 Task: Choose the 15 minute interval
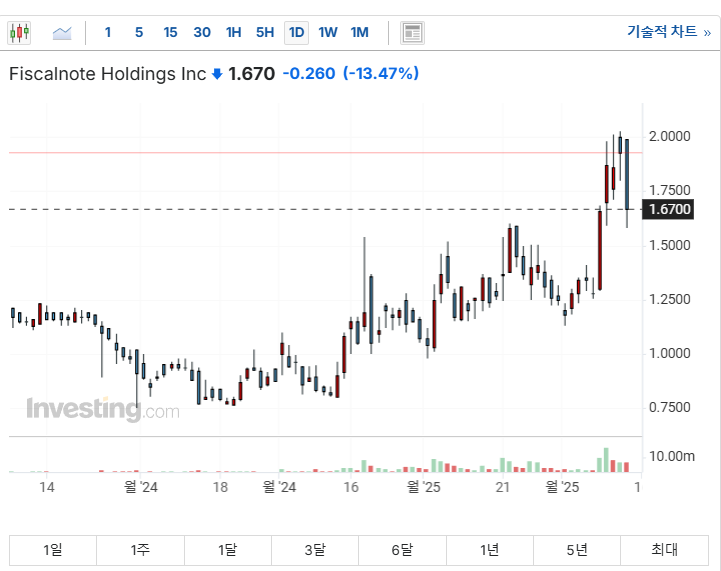point(170,32)
